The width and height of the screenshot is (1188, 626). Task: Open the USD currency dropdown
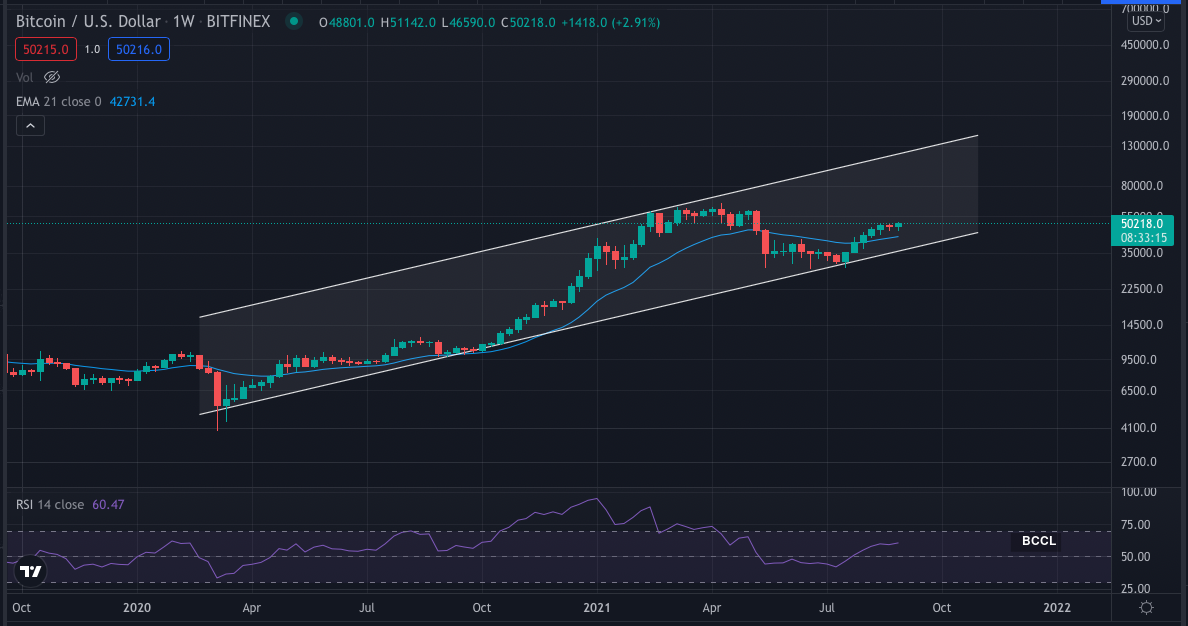1146,20
